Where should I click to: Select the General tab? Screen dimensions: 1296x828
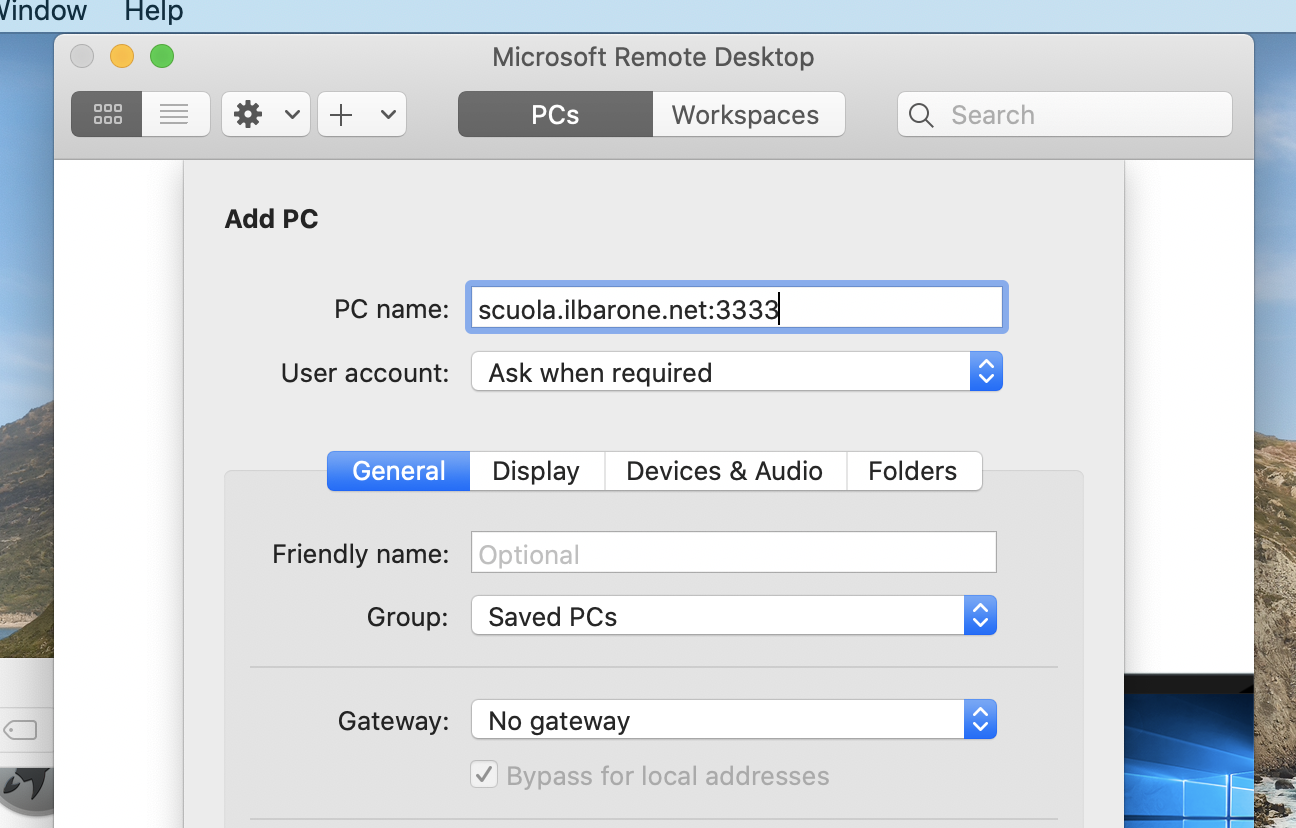(399, 471)
